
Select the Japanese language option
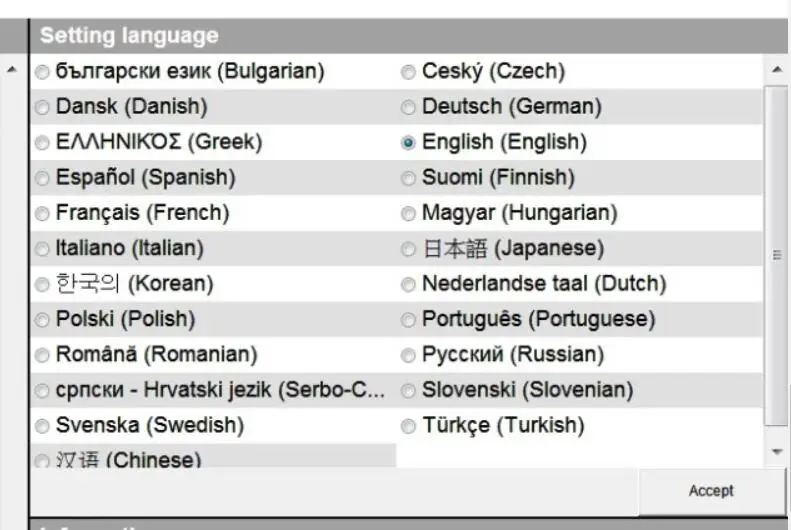click(408, 249)
